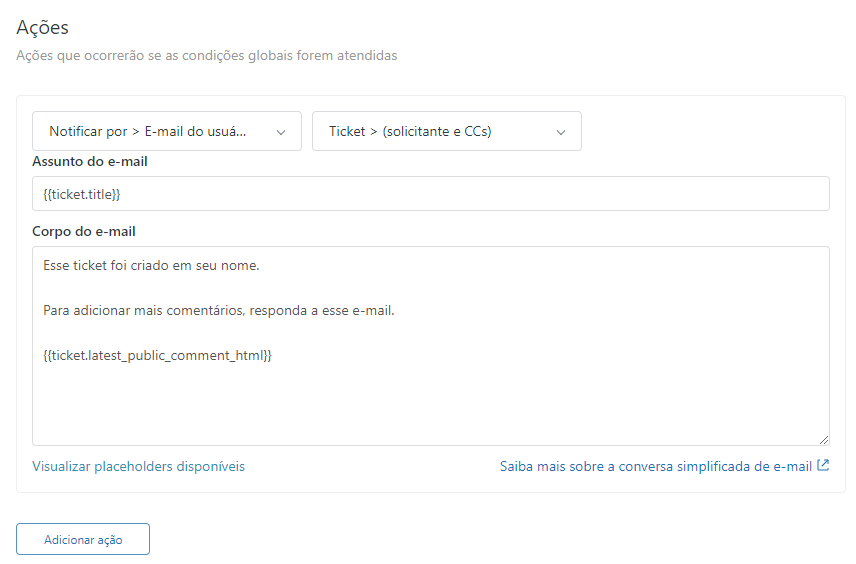This screenshot has height=564, width=856.
Task: Click the {{ticket.latest_public_comment_html}} placeholder line
Action: tap(157, 355)
